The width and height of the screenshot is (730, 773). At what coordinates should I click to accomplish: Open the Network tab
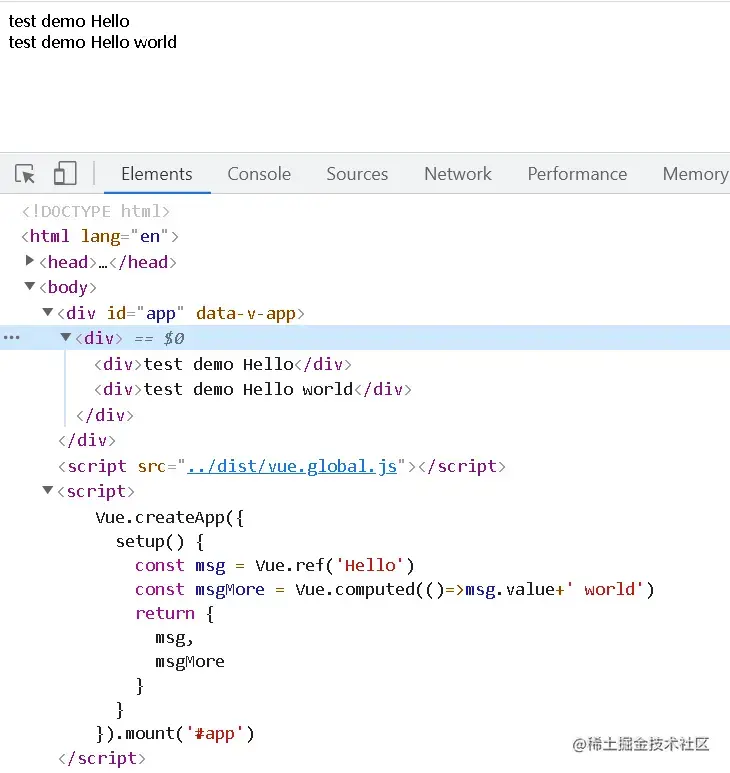tap(458, 174)
